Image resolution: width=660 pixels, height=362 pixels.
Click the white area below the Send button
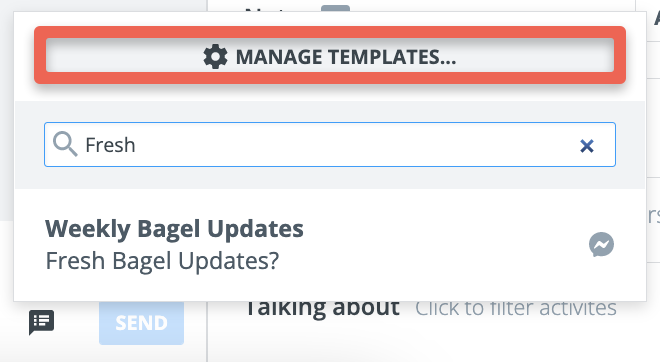(141, 354)
